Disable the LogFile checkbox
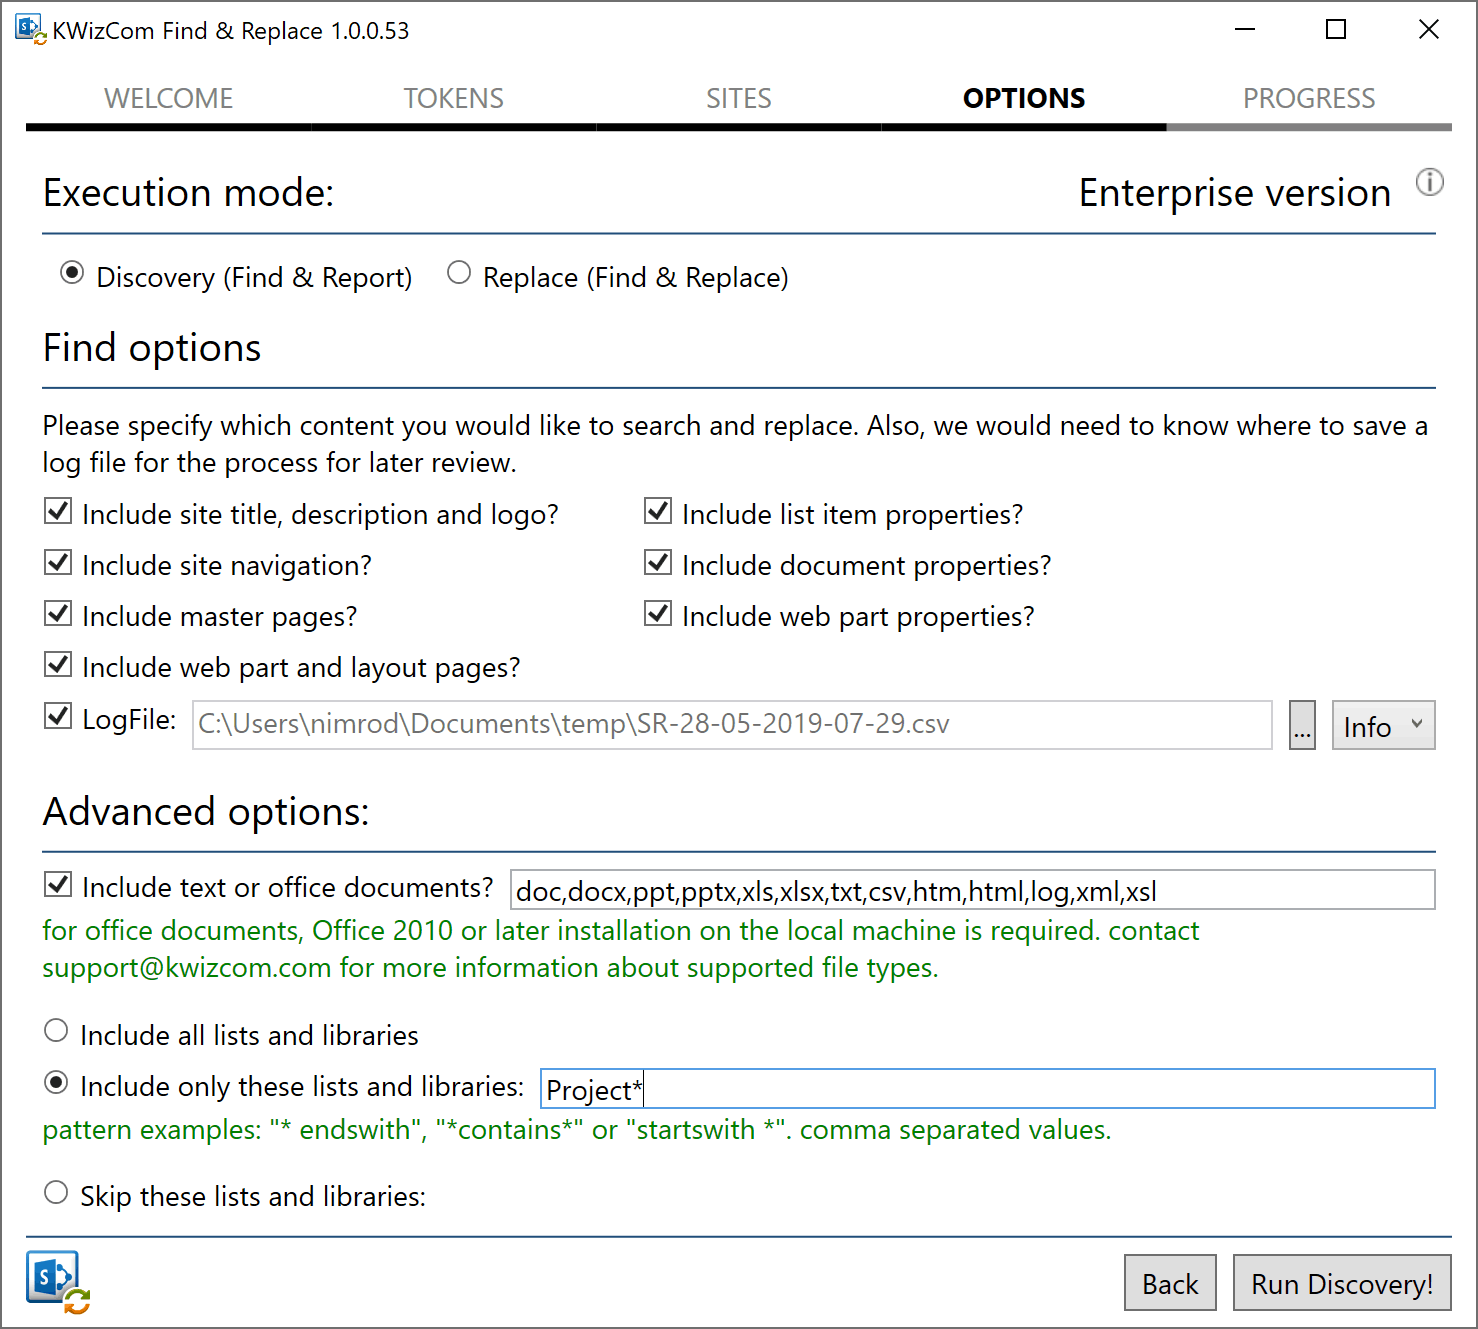Screen dimensions: 1478x1329 [57, 715]
